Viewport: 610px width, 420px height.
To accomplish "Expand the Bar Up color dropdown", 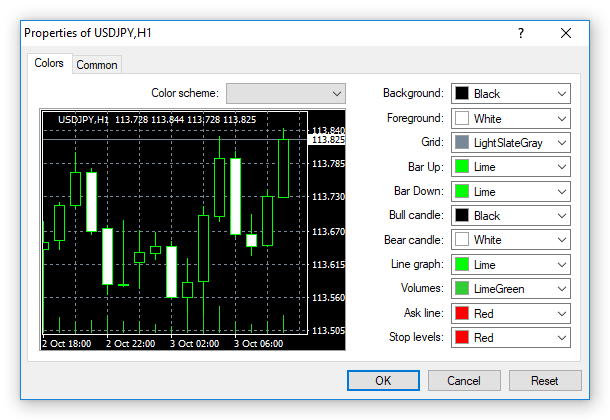I will point(511,167).
